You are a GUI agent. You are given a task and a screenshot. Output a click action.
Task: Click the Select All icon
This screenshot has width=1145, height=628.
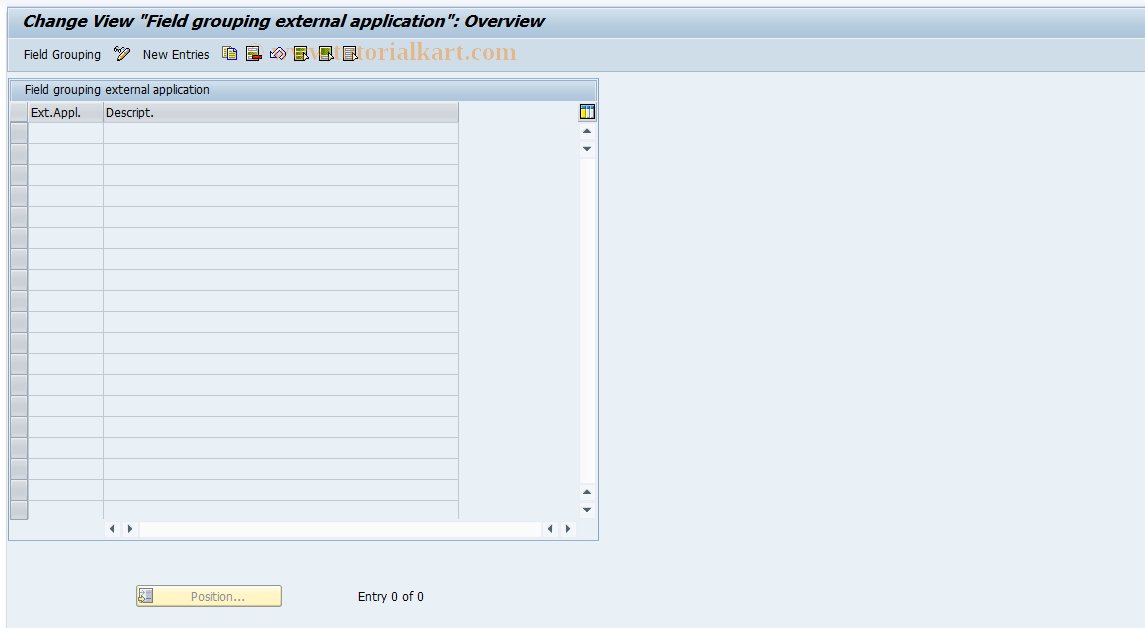click(x=302, y=54)
